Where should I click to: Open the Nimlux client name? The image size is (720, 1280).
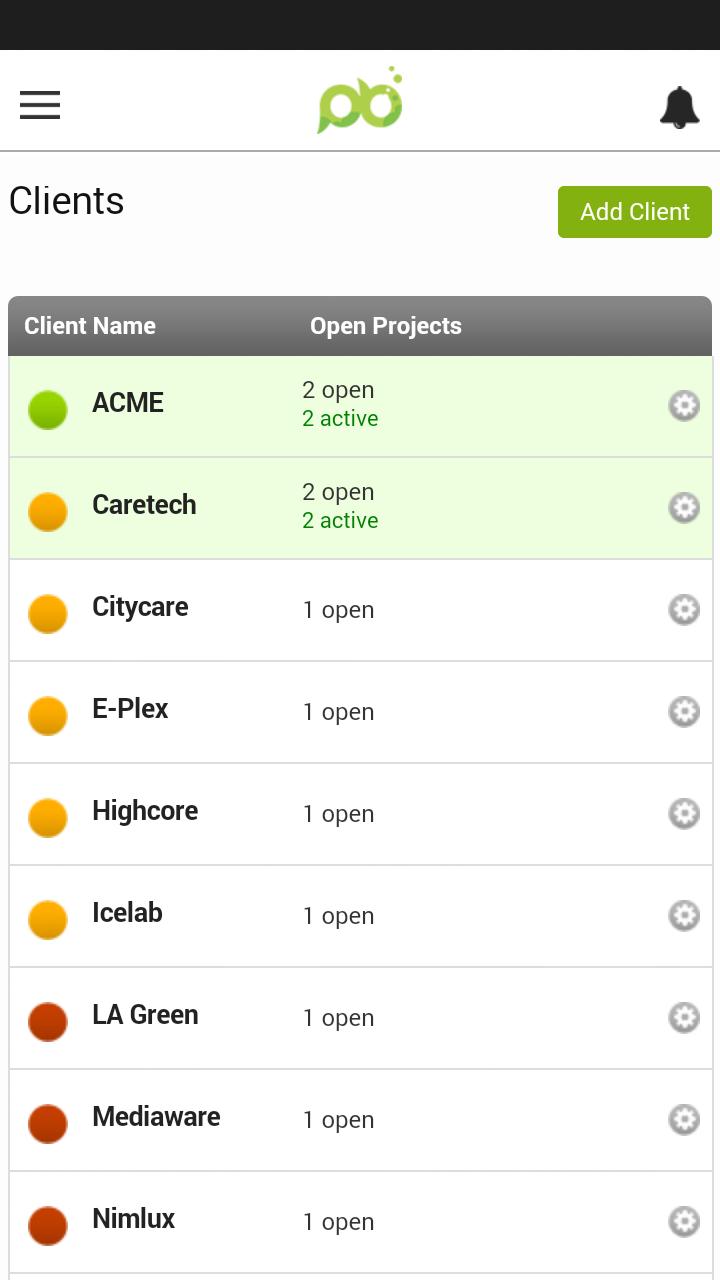coord(133,1219)
